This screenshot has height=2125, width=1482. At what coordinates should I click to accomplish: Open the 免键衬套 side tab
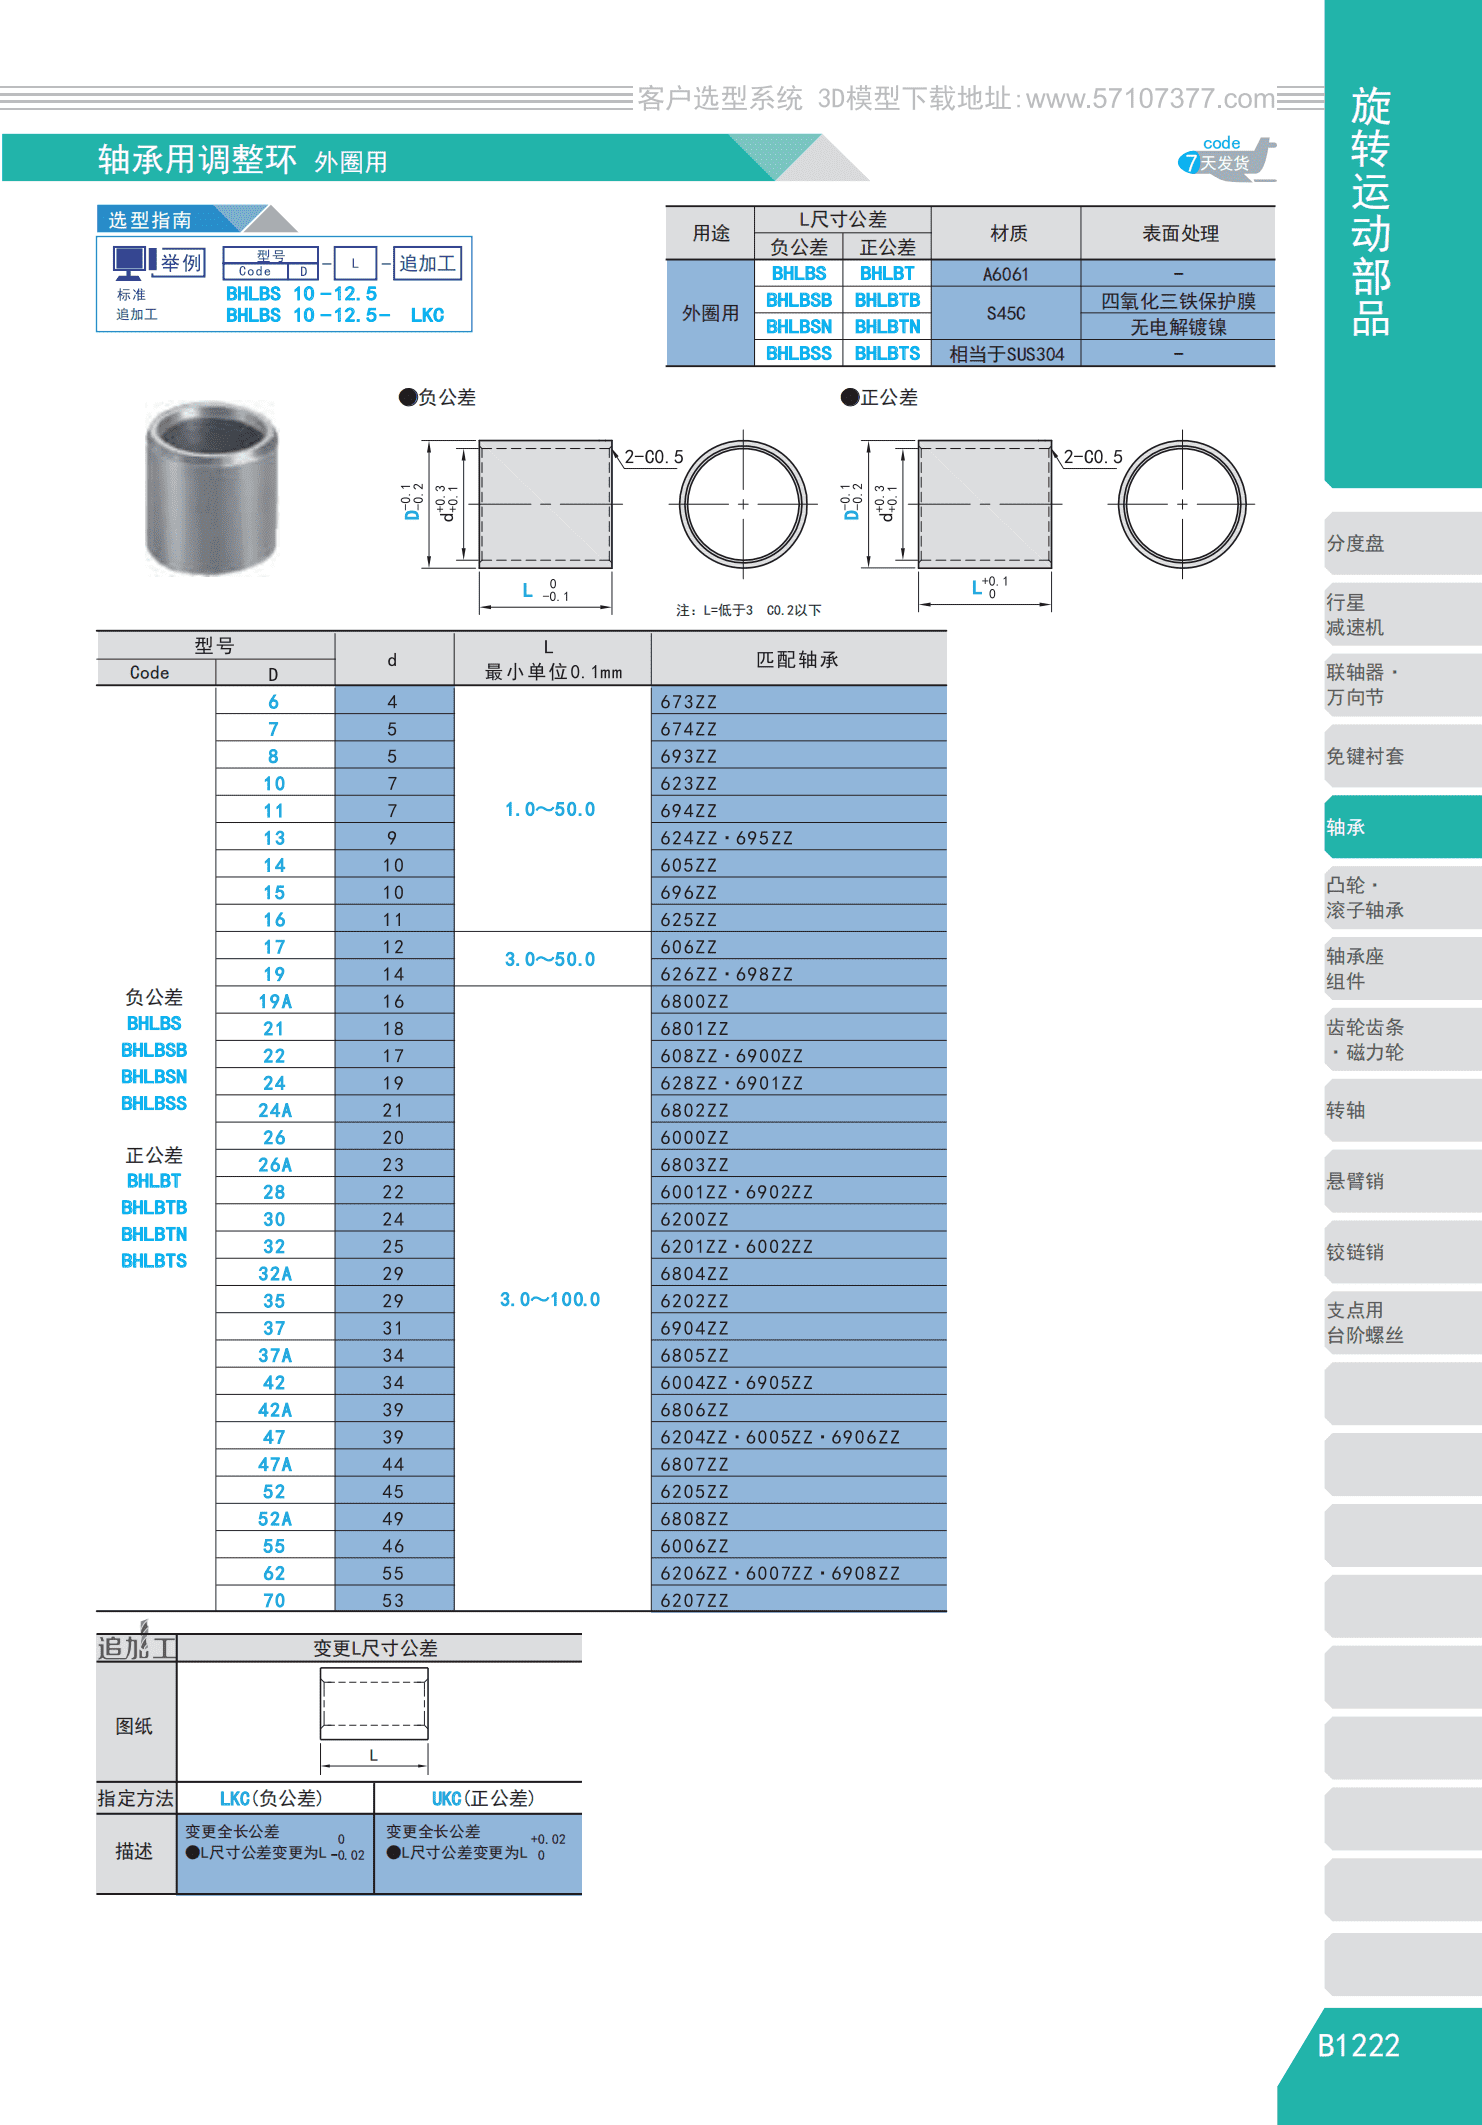pos(1402,756)
